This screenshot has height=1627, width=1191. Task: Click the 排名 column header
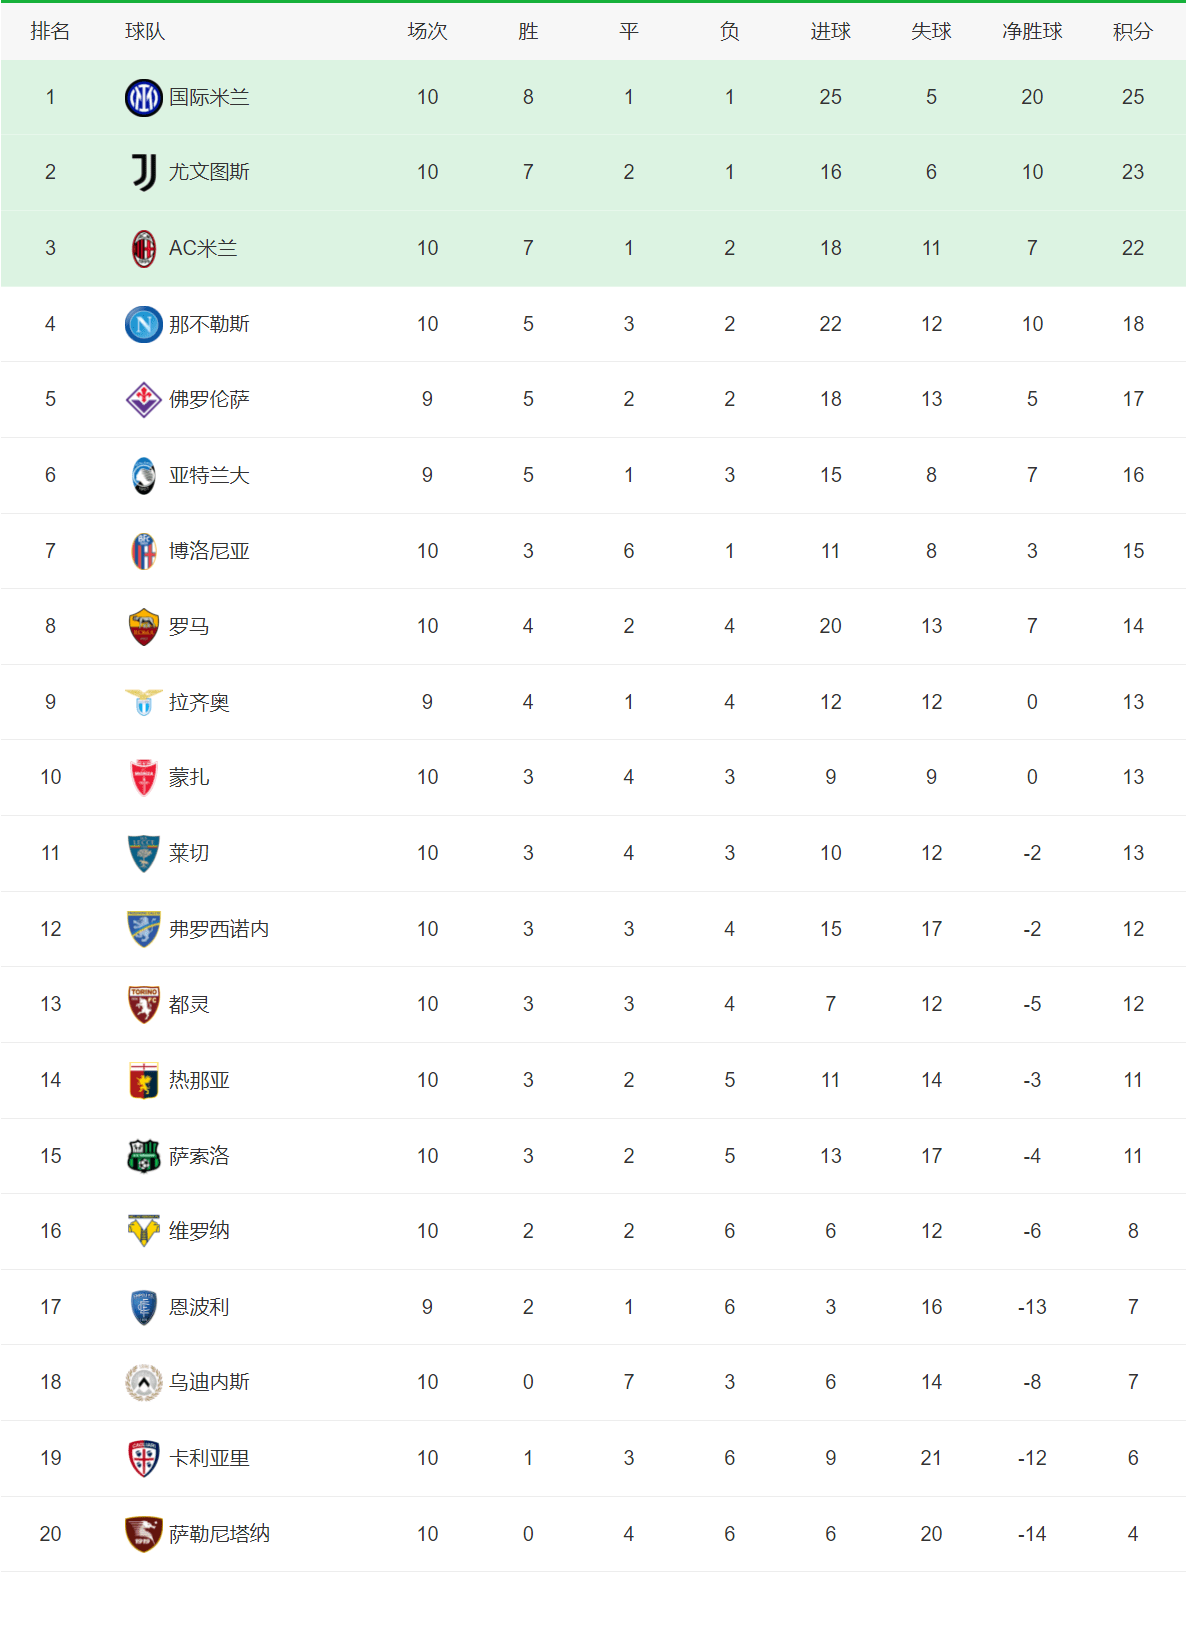point(50,32)
